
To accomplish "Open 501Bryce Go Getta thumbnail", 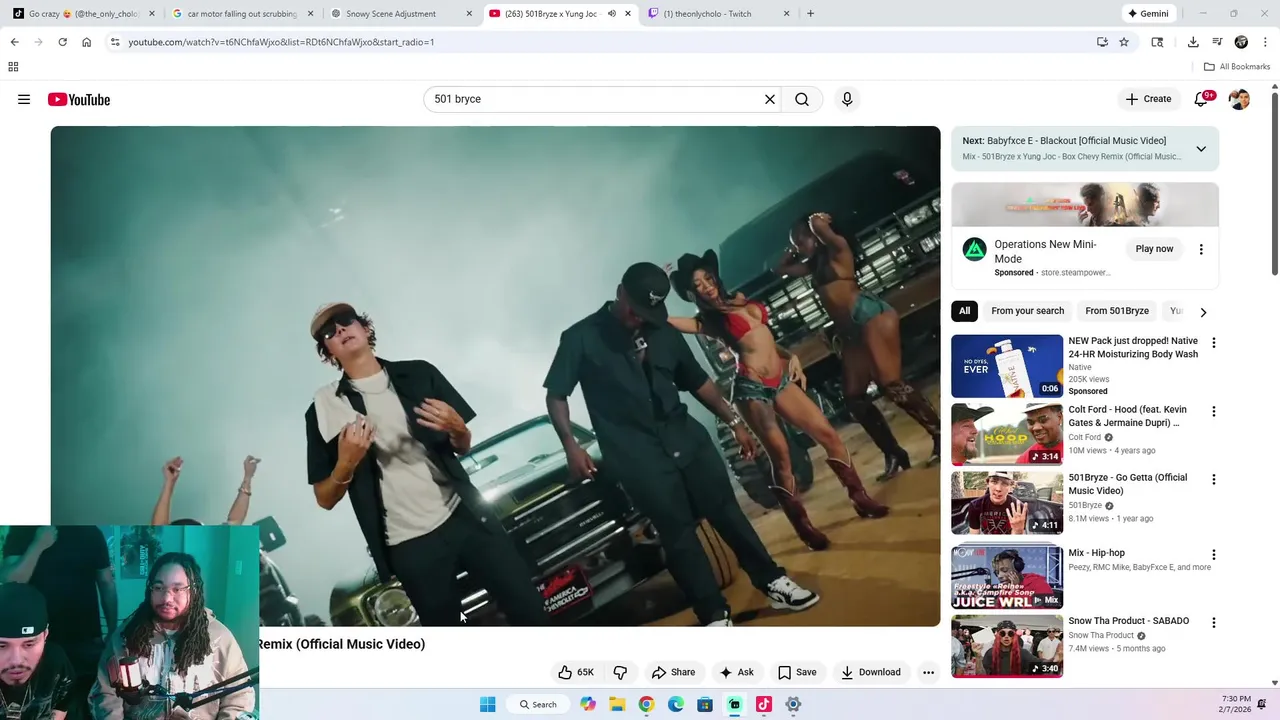I will click(1007, 503).
